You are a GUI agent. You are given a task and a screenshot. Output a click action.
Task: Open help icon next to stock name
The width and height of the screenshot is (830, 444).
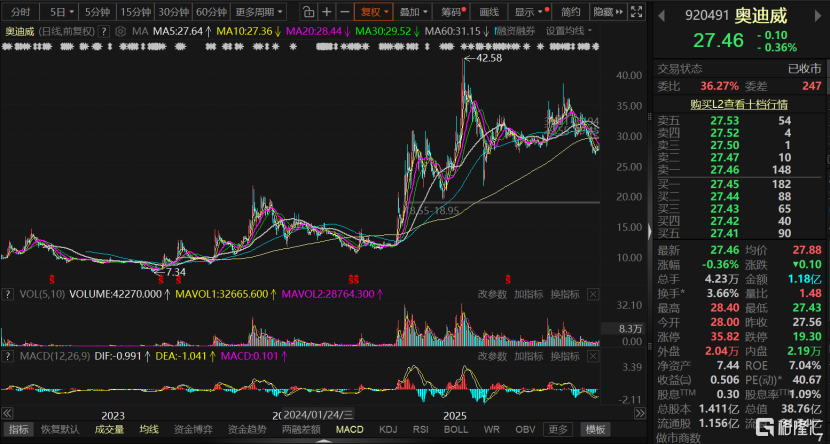105,31
